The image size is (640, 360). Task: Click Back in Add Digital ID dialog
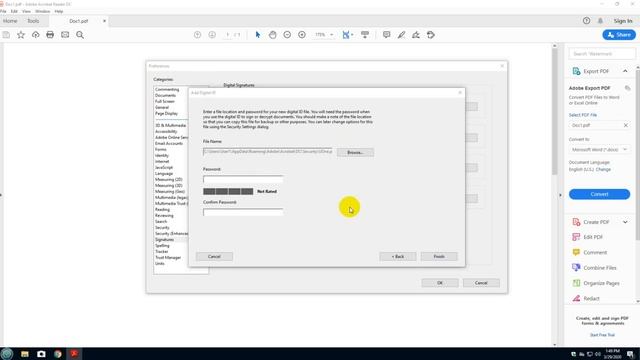tap(398, 256)
